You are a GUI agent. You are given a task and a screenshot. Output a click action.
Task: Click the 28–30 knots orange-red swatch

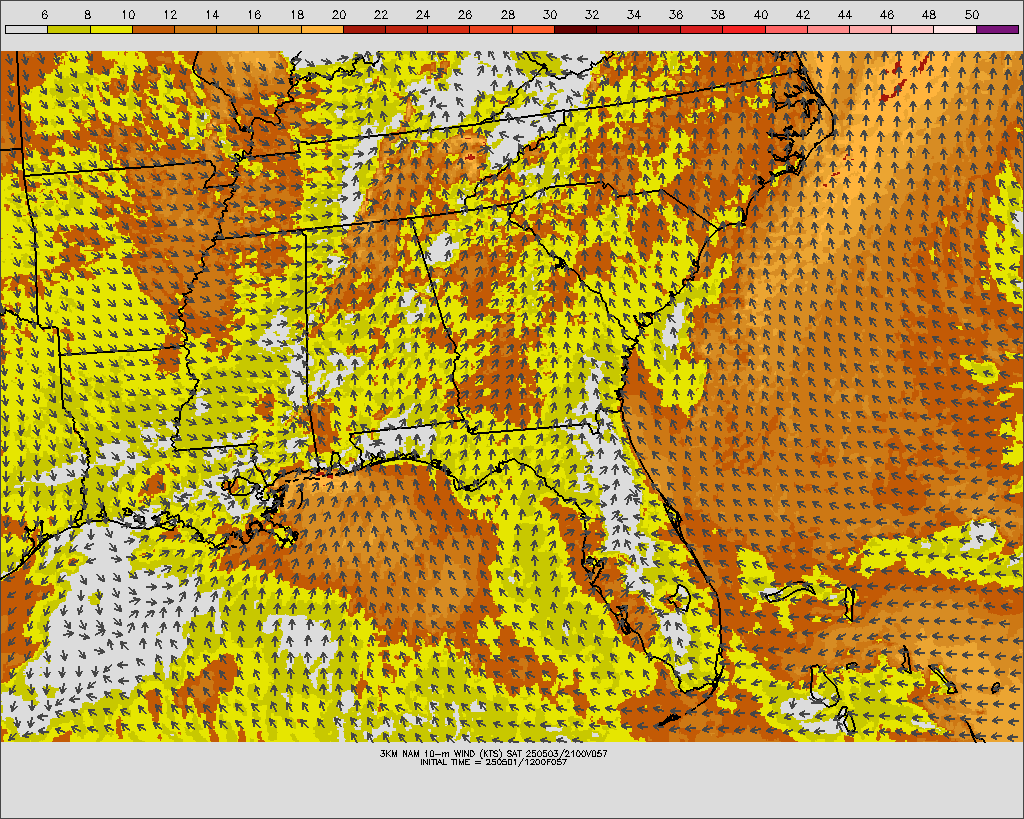533,29
